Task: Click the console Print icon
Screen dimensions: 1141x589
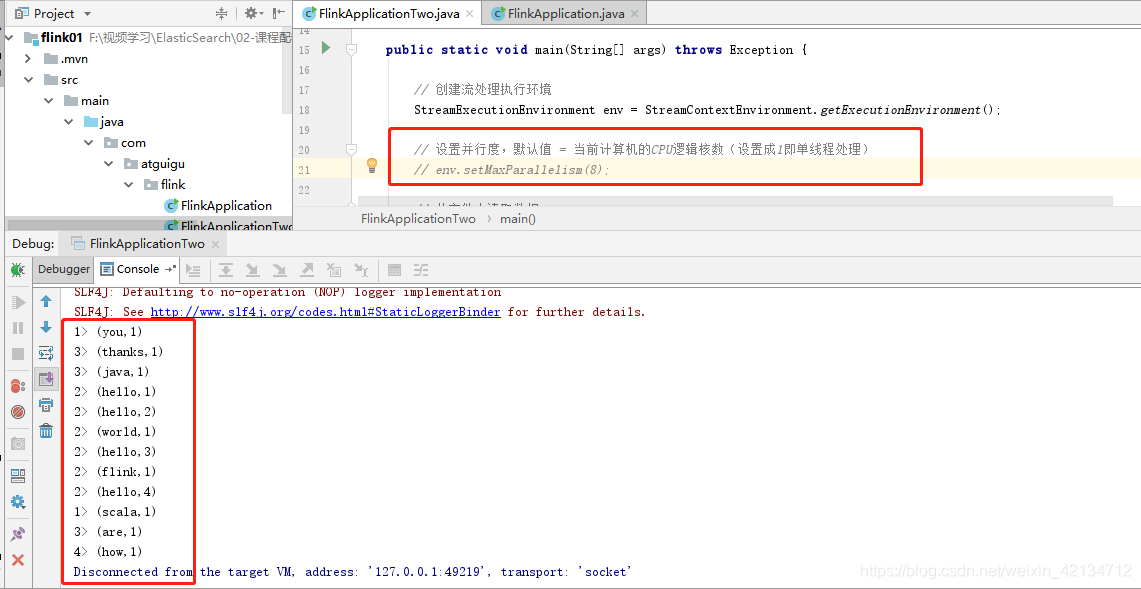Action: (x=47, y=405)
